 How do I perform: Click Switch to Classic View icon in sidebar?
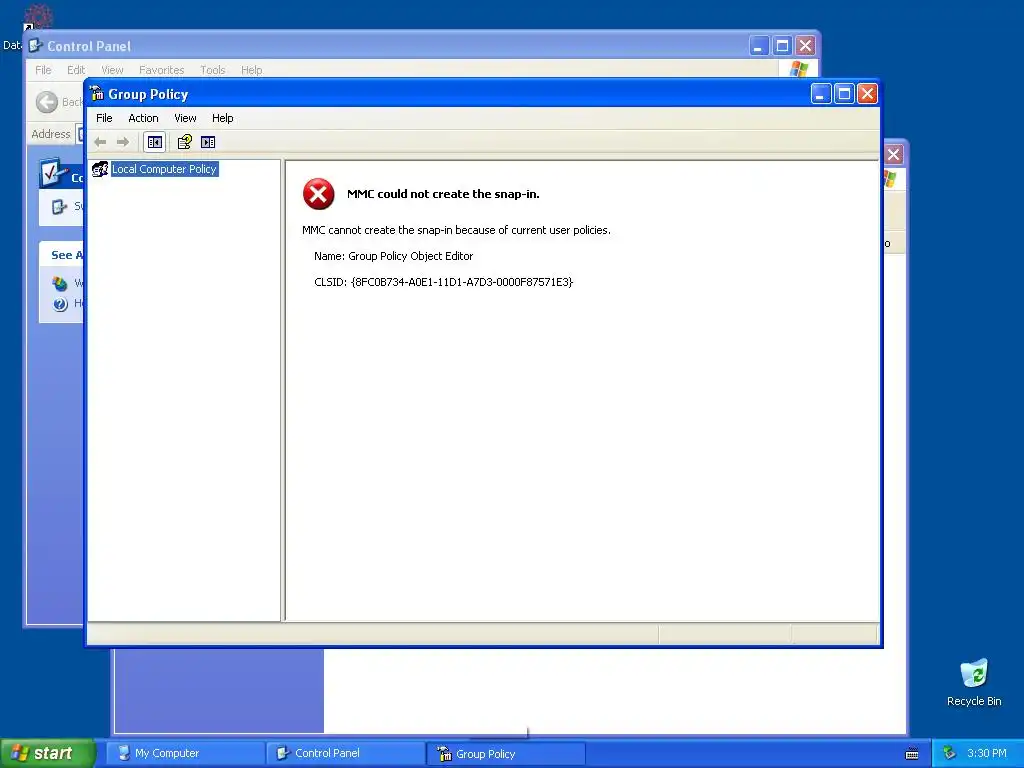[x=59, y=206]
